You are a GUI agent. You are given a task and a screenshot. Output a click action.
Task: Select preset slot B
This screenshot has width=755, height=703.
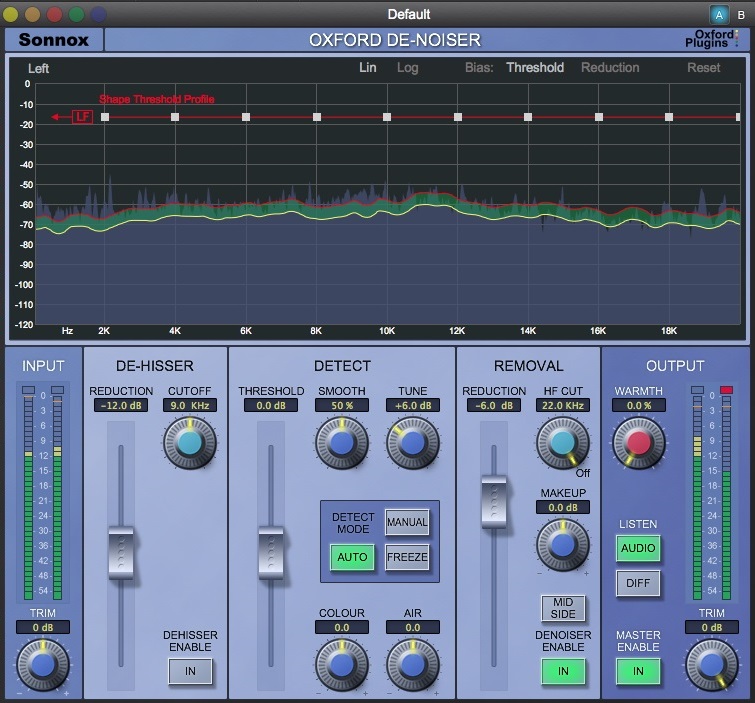point(742,15)
